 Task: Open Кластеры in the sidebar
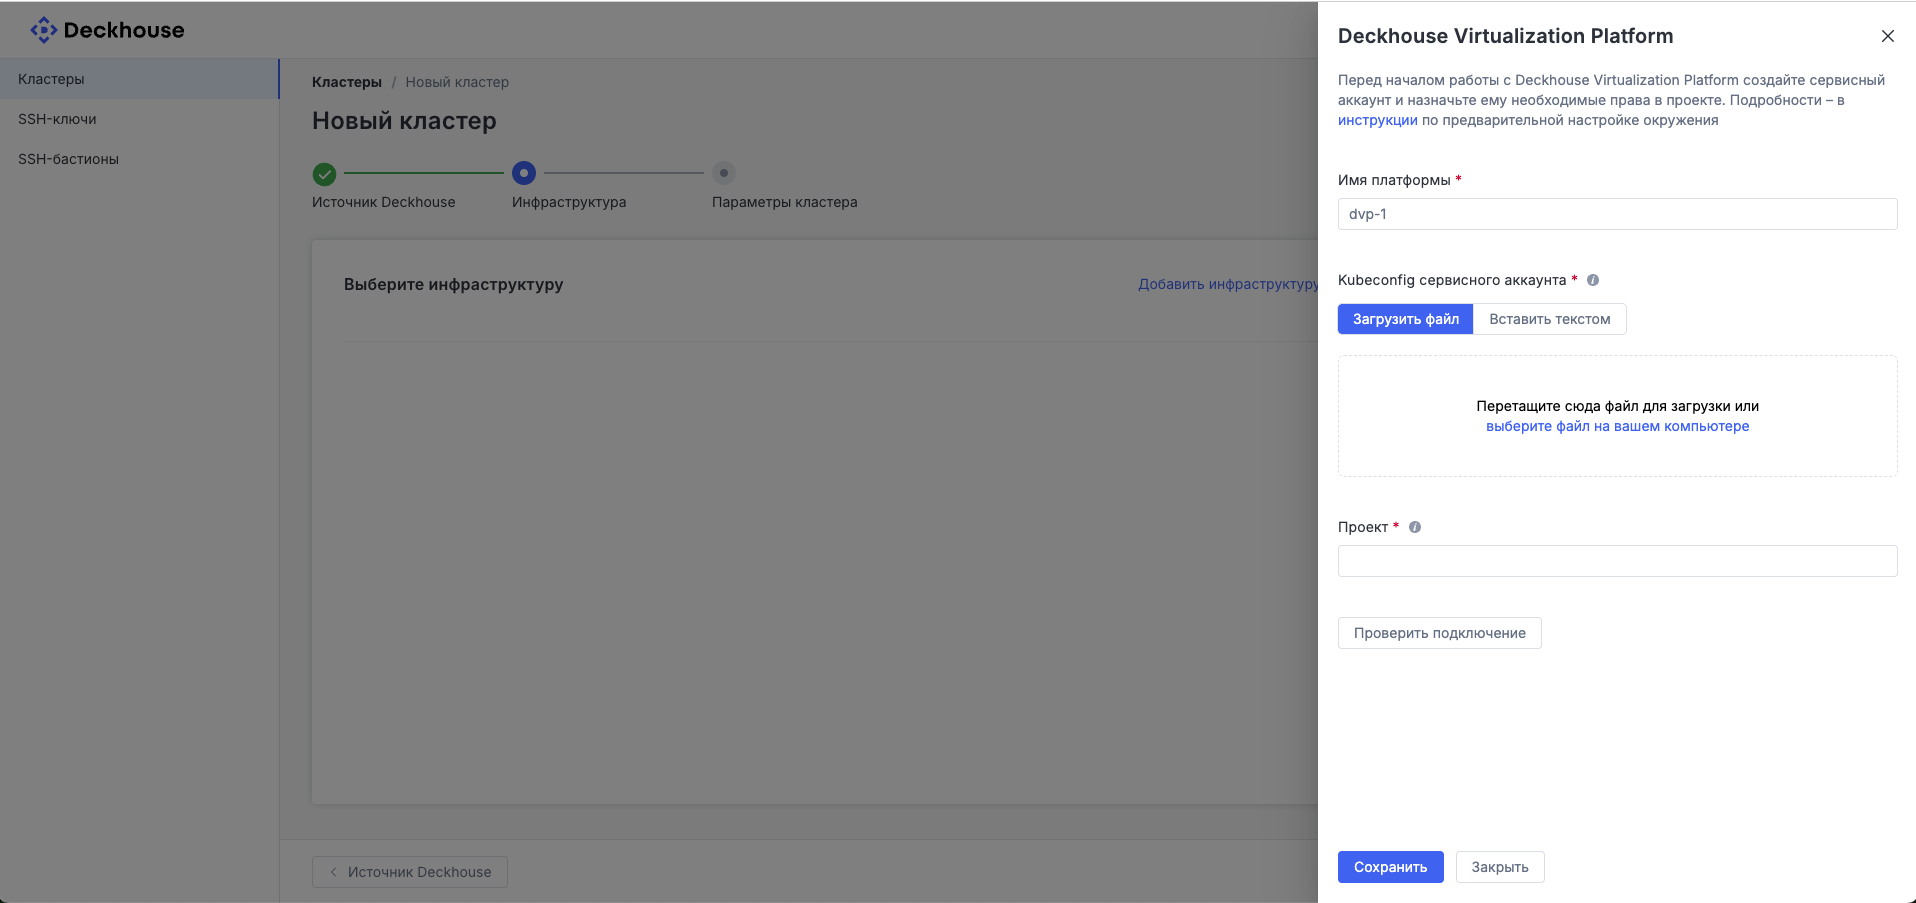139,79
